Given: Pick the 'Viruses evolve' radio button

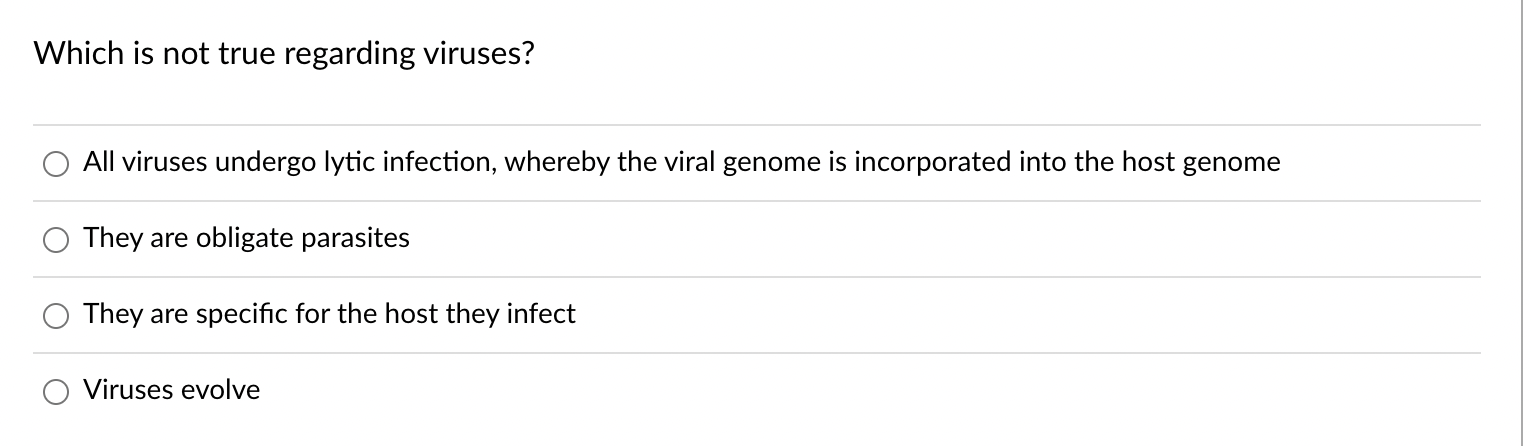Looking at the screenshot, I should point(56,392).
